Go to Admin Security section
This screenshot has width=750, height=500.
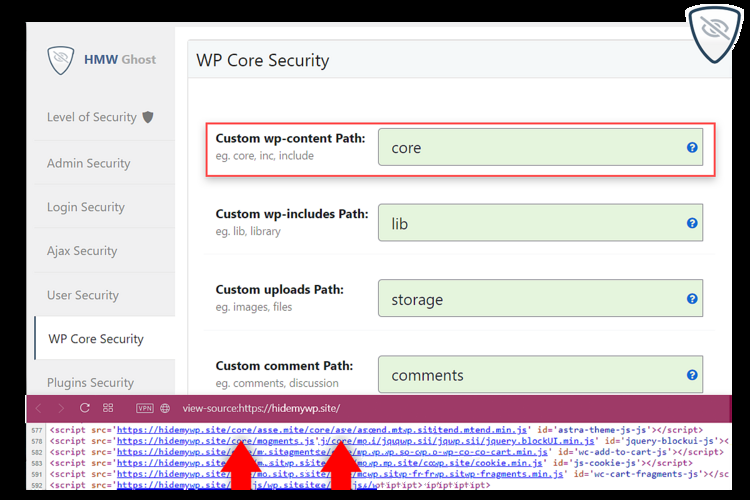(x=88, y=163)
